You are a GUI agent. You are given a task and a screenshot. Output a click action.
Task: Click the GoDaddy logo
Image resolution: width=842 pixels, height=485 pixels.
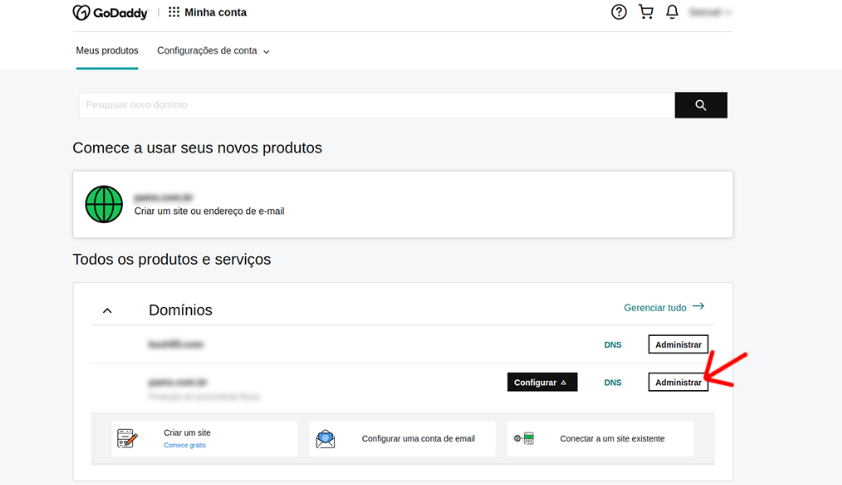tap(110, 13)
